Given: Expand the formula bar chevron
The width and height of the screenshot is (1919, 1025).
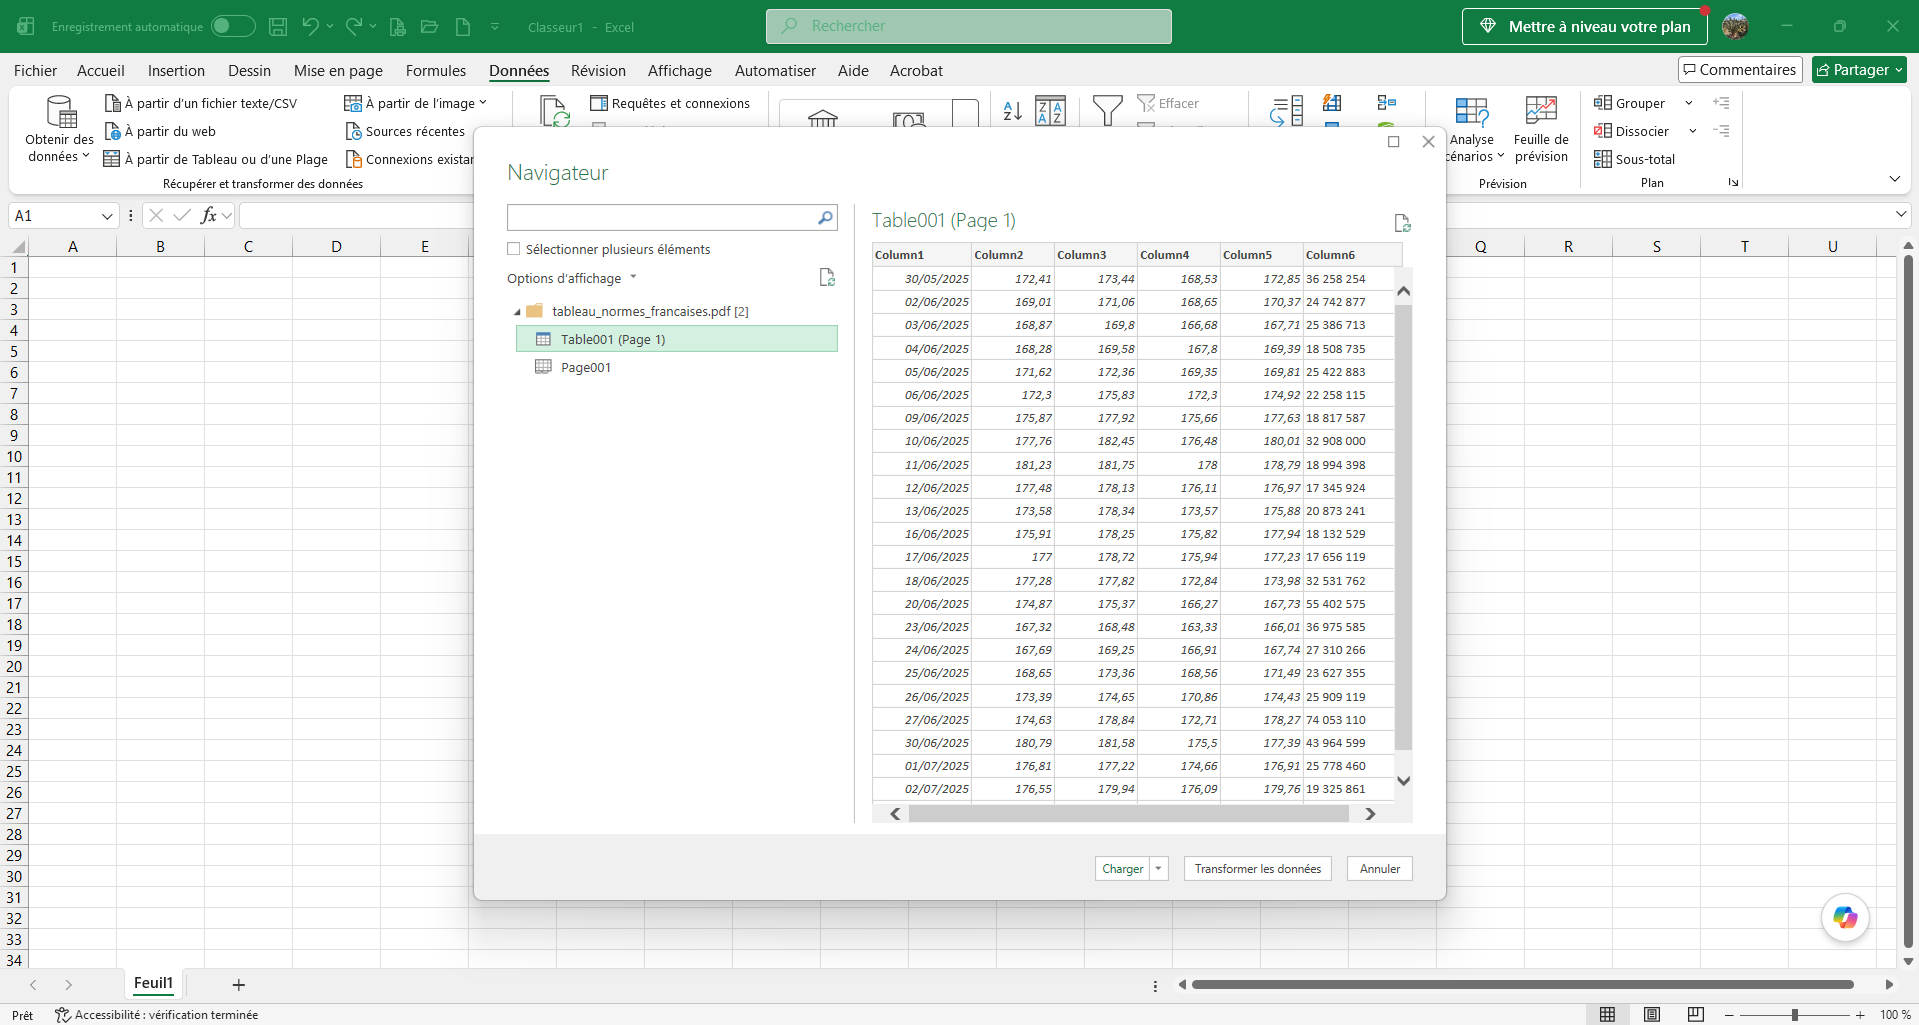Looking at the screenshot, I should coord(1901,215).
